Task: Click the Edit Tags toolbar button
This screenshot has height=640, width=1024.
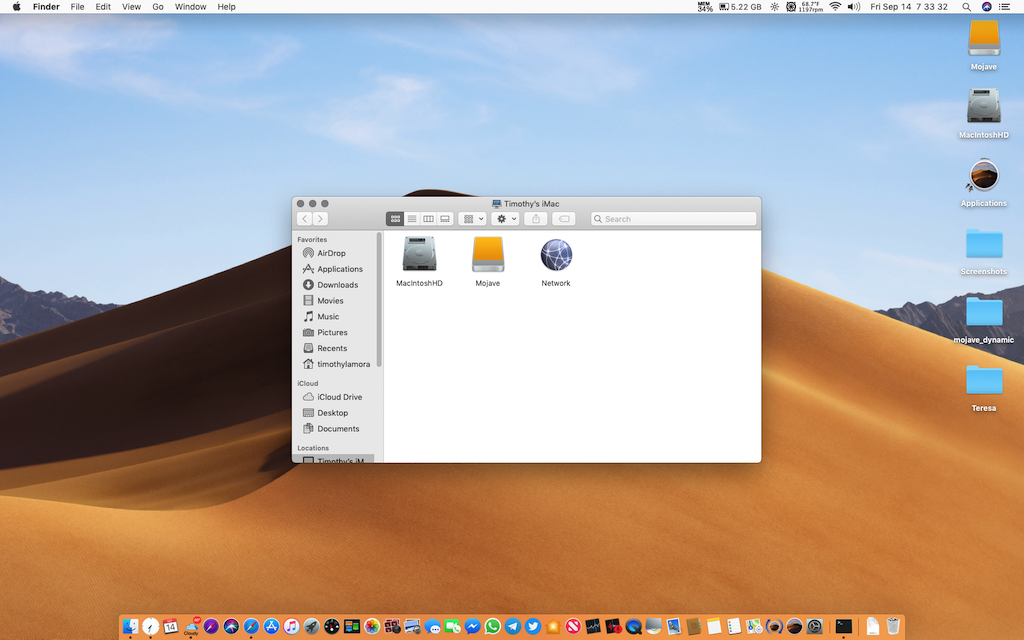Action: point(564,219)
